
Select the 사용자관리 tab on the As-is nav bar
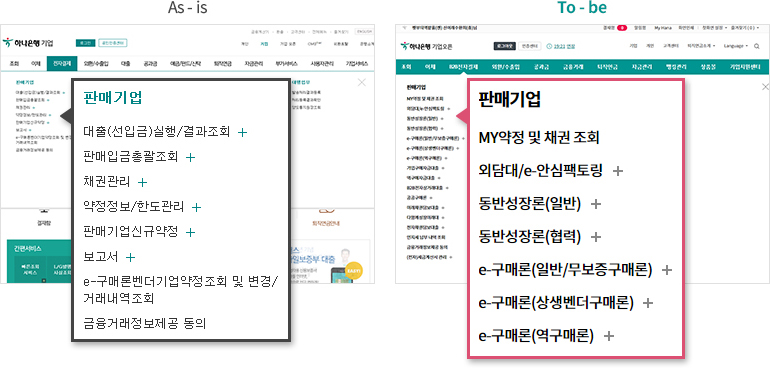point(321,63)
